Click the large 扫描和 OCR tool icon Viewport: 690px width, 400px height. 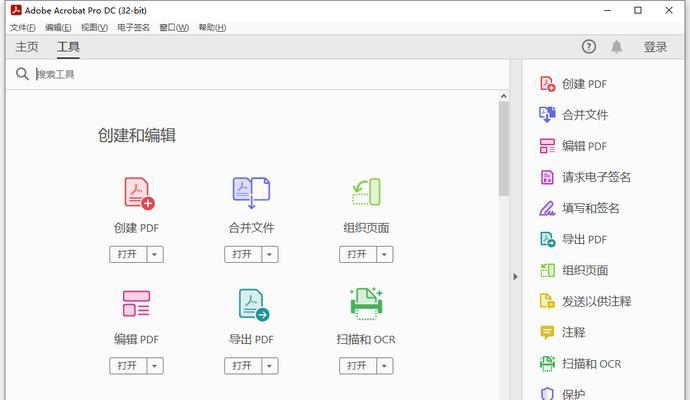(366, 304)
